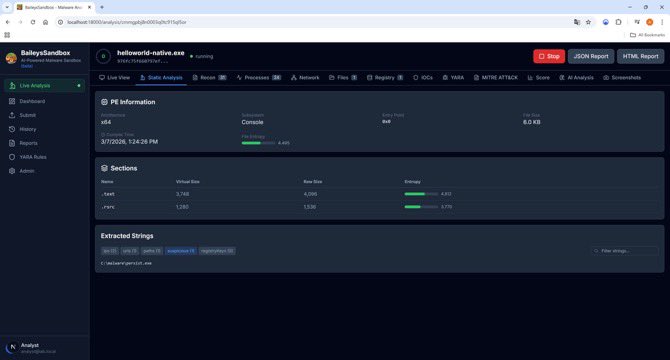Show the Score tab

[x=538, y=78]
